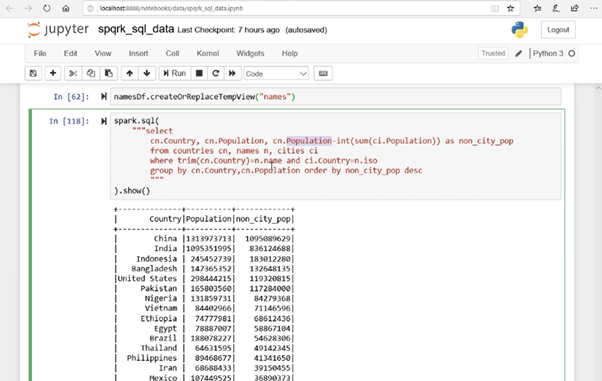This screenshot has width=602, height=381.
Task: Open the View menu
Action: pos(103,53)
